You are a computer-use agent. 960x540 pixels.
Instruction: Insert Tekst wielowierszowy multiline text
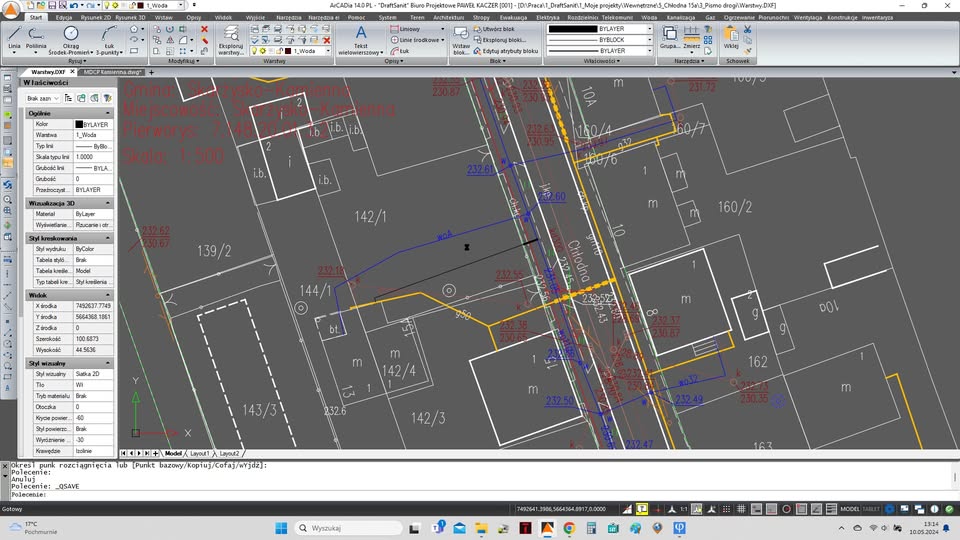(x=361, y=40)
